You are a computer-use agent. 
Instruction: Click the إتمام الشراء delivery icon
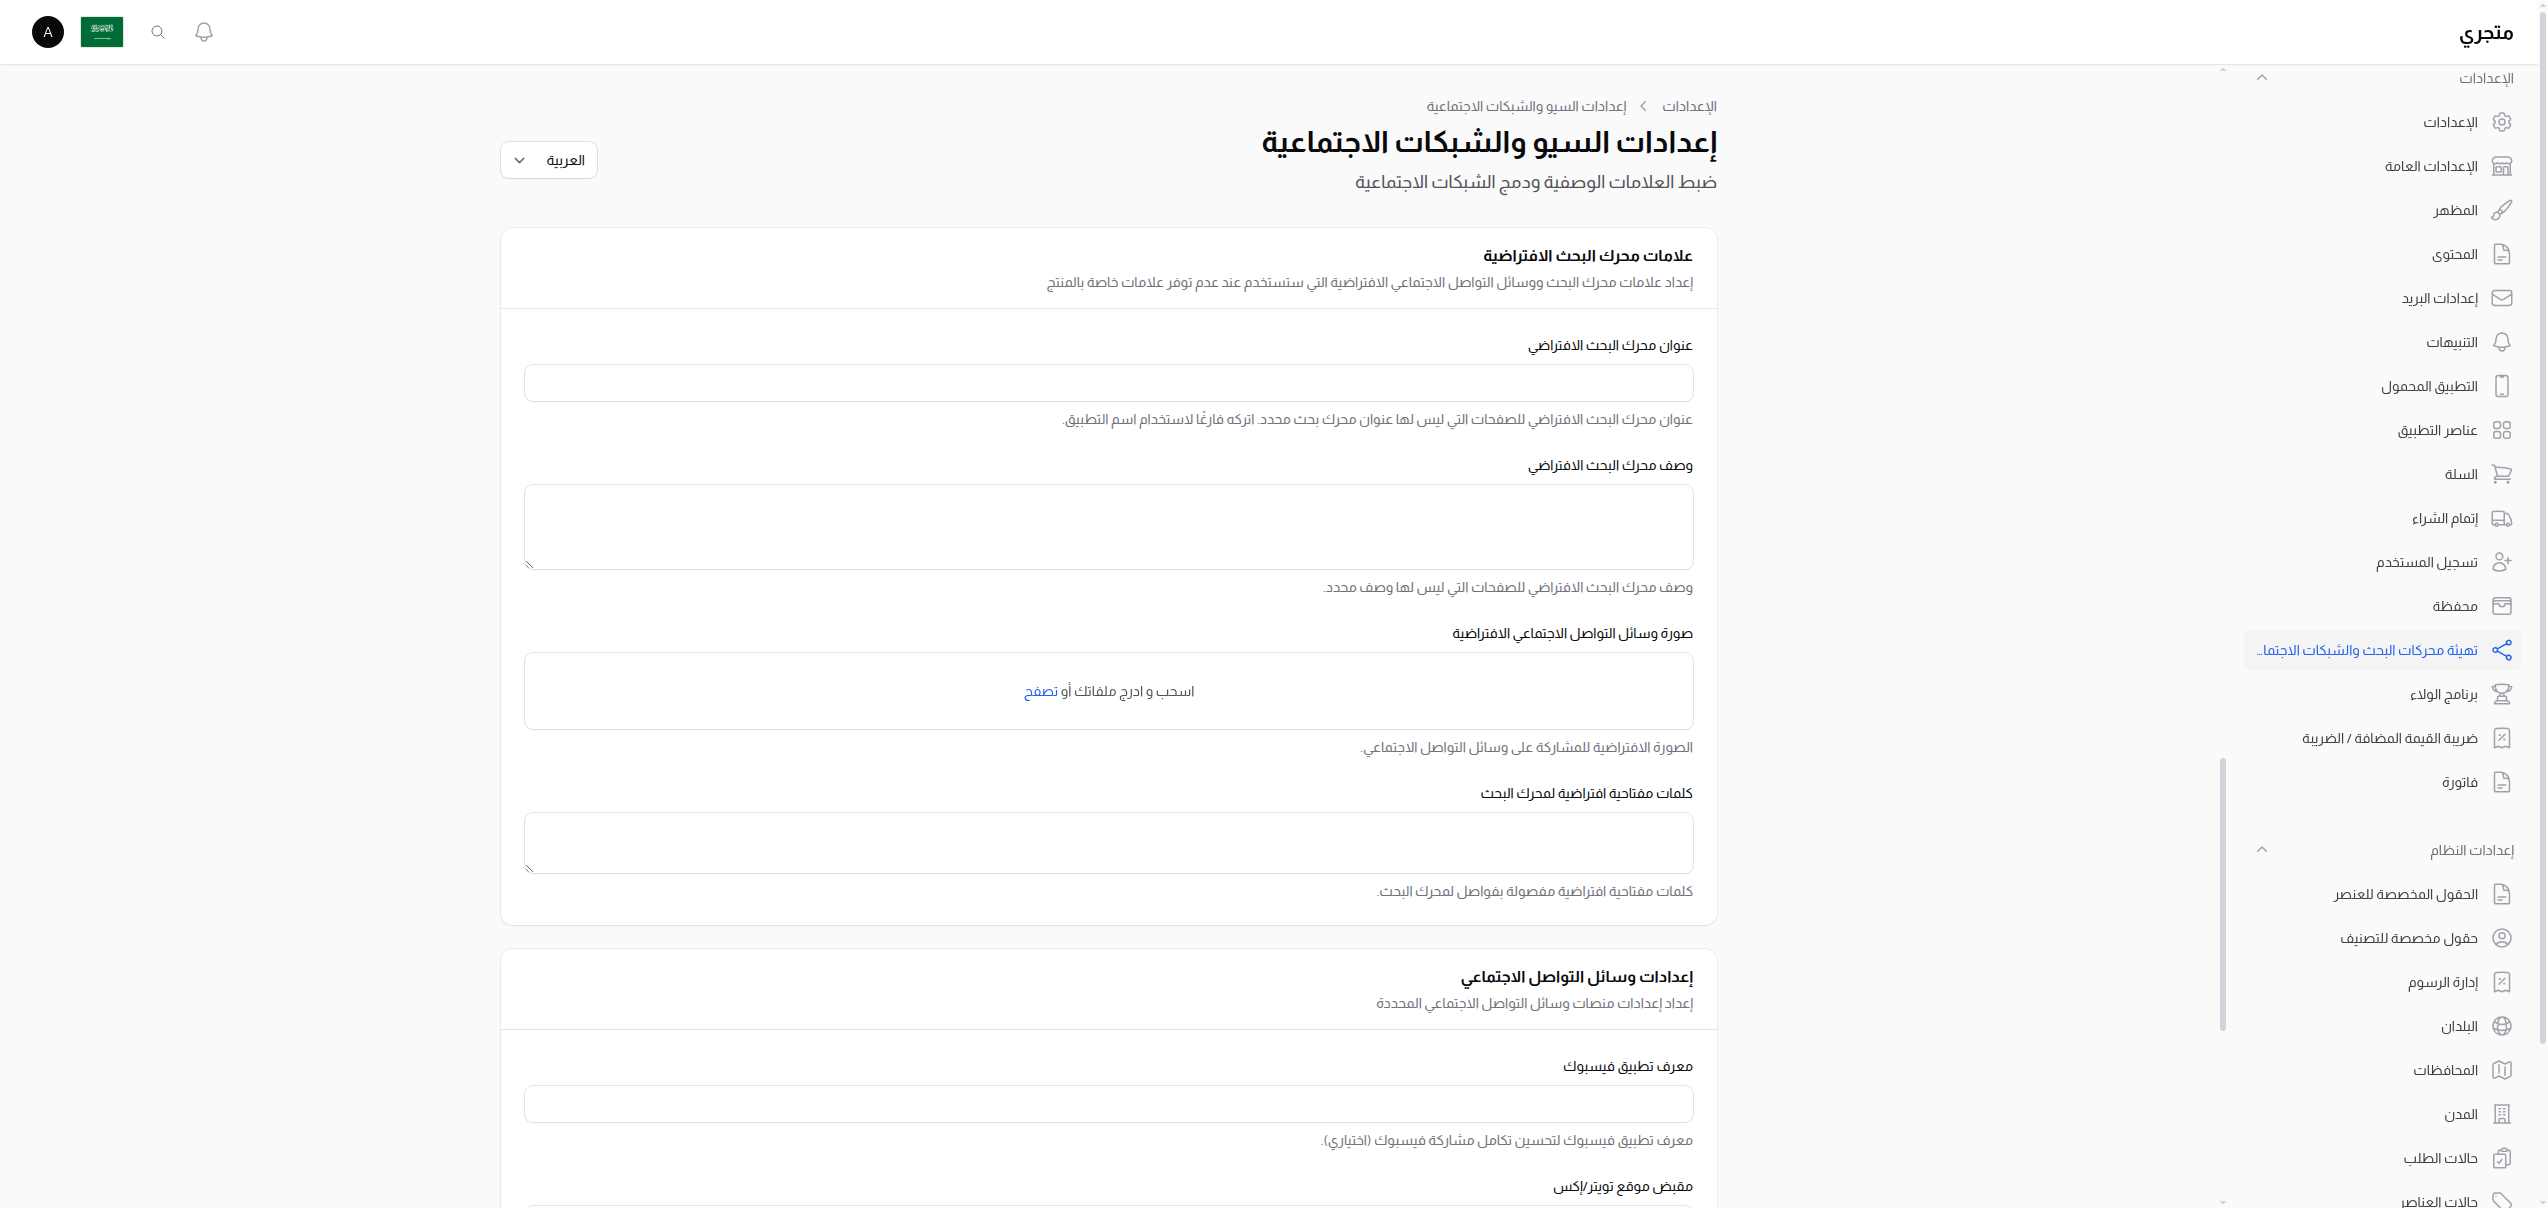pos(2504,518)
